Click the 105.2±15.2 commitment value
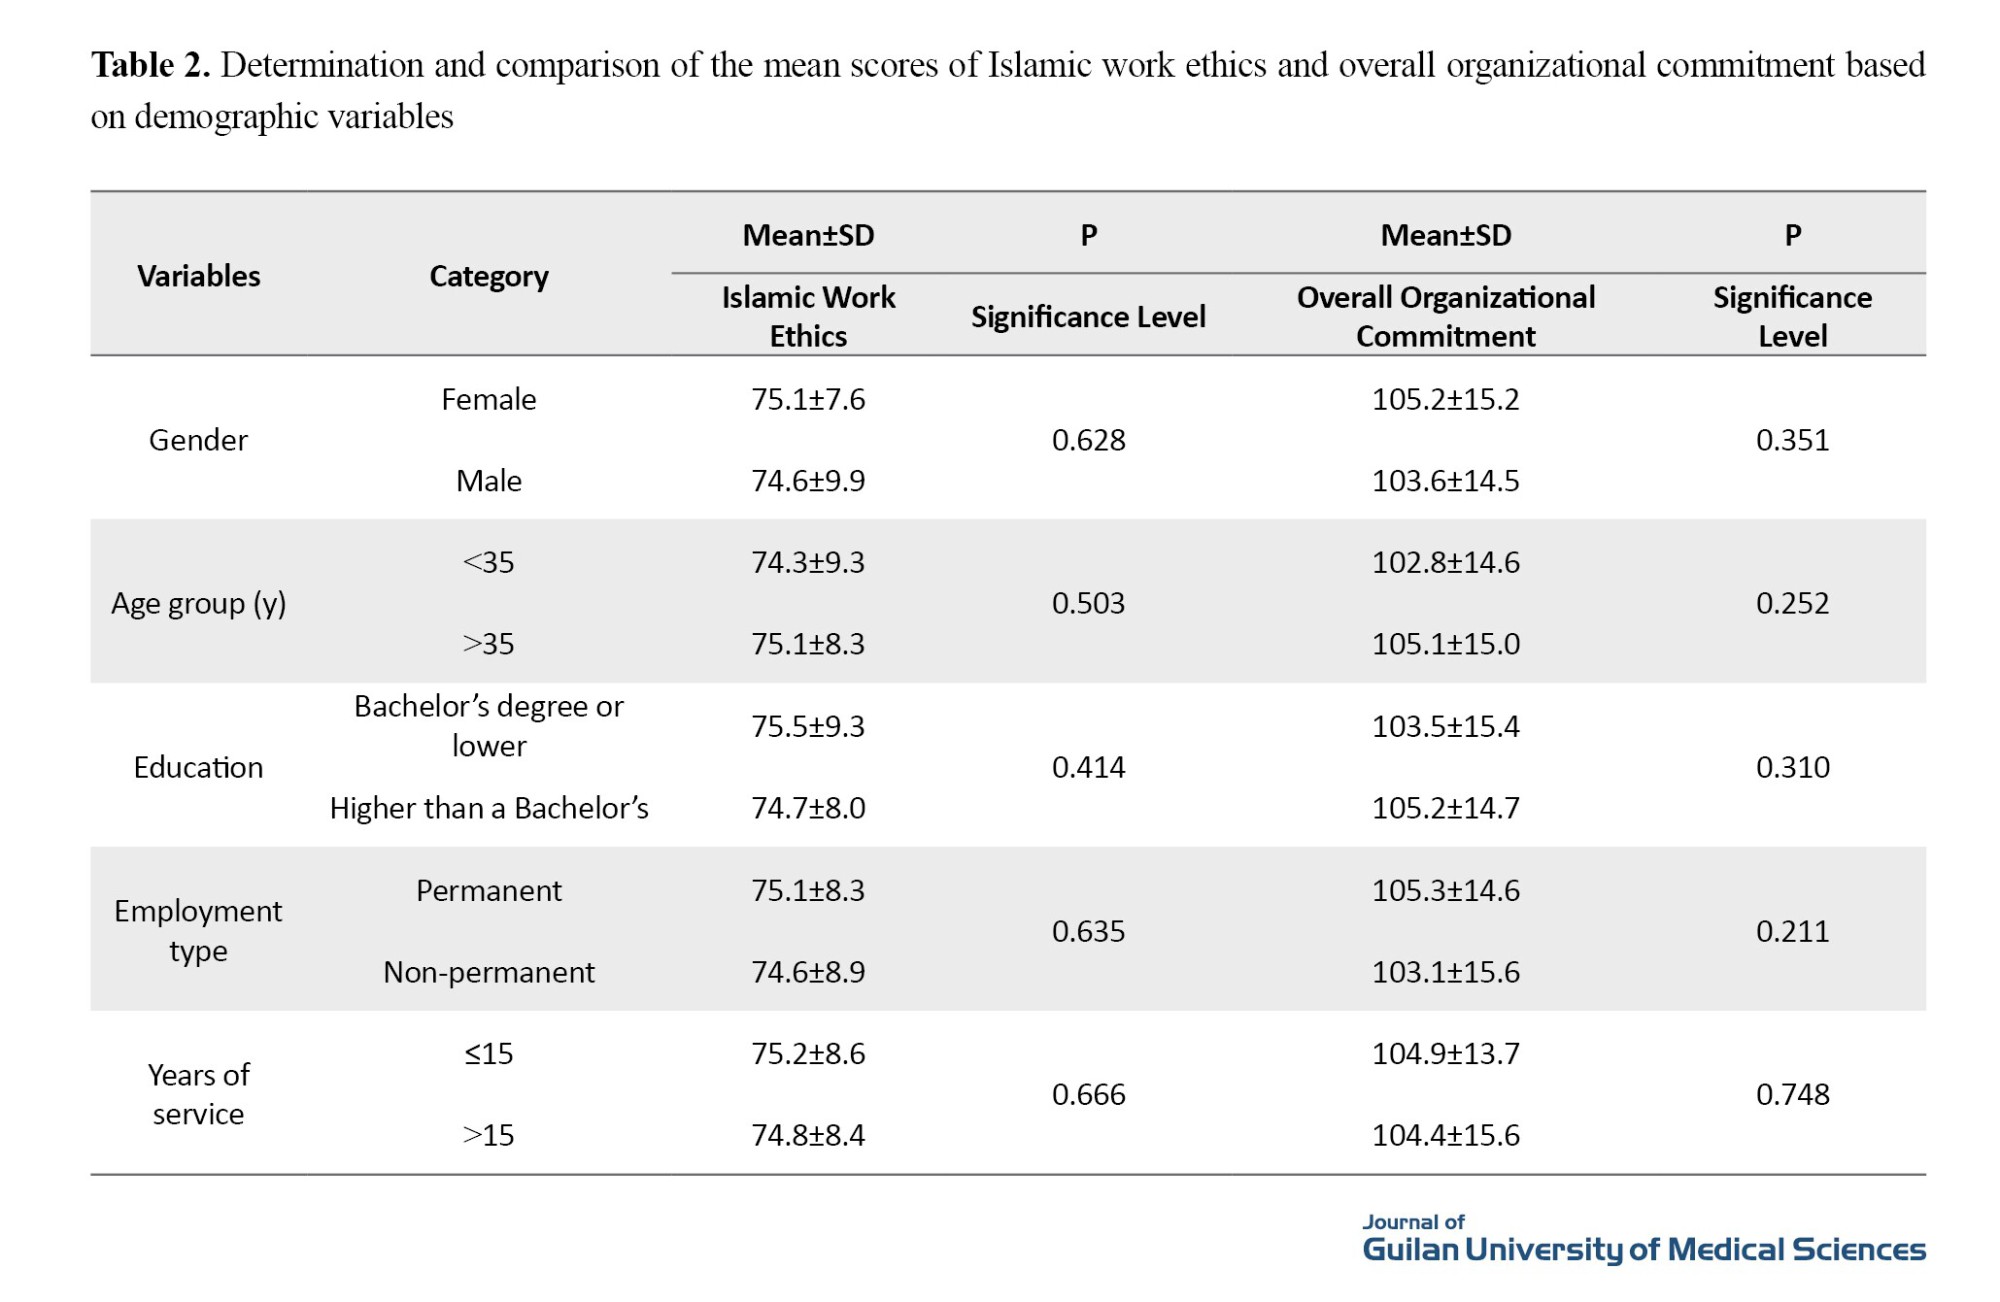The width and height of the screenshot is (2000, 1302). [x=1445, y=400]
